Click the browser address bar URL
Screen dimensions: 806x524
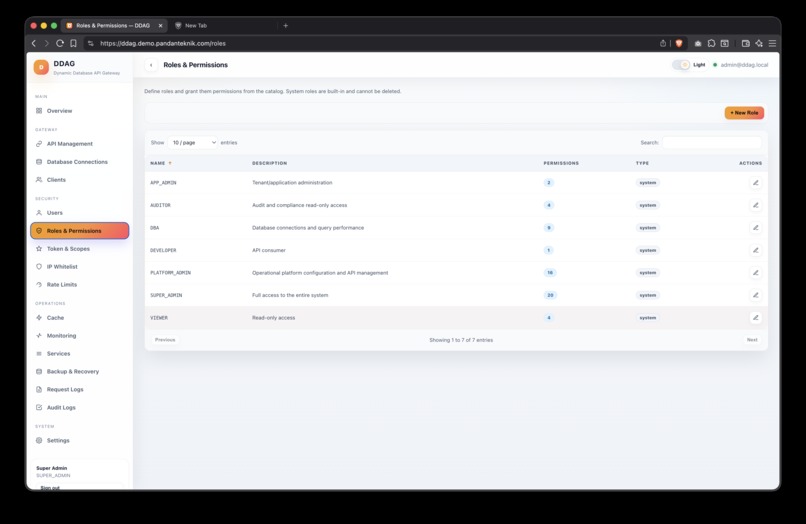pos(162,43)
